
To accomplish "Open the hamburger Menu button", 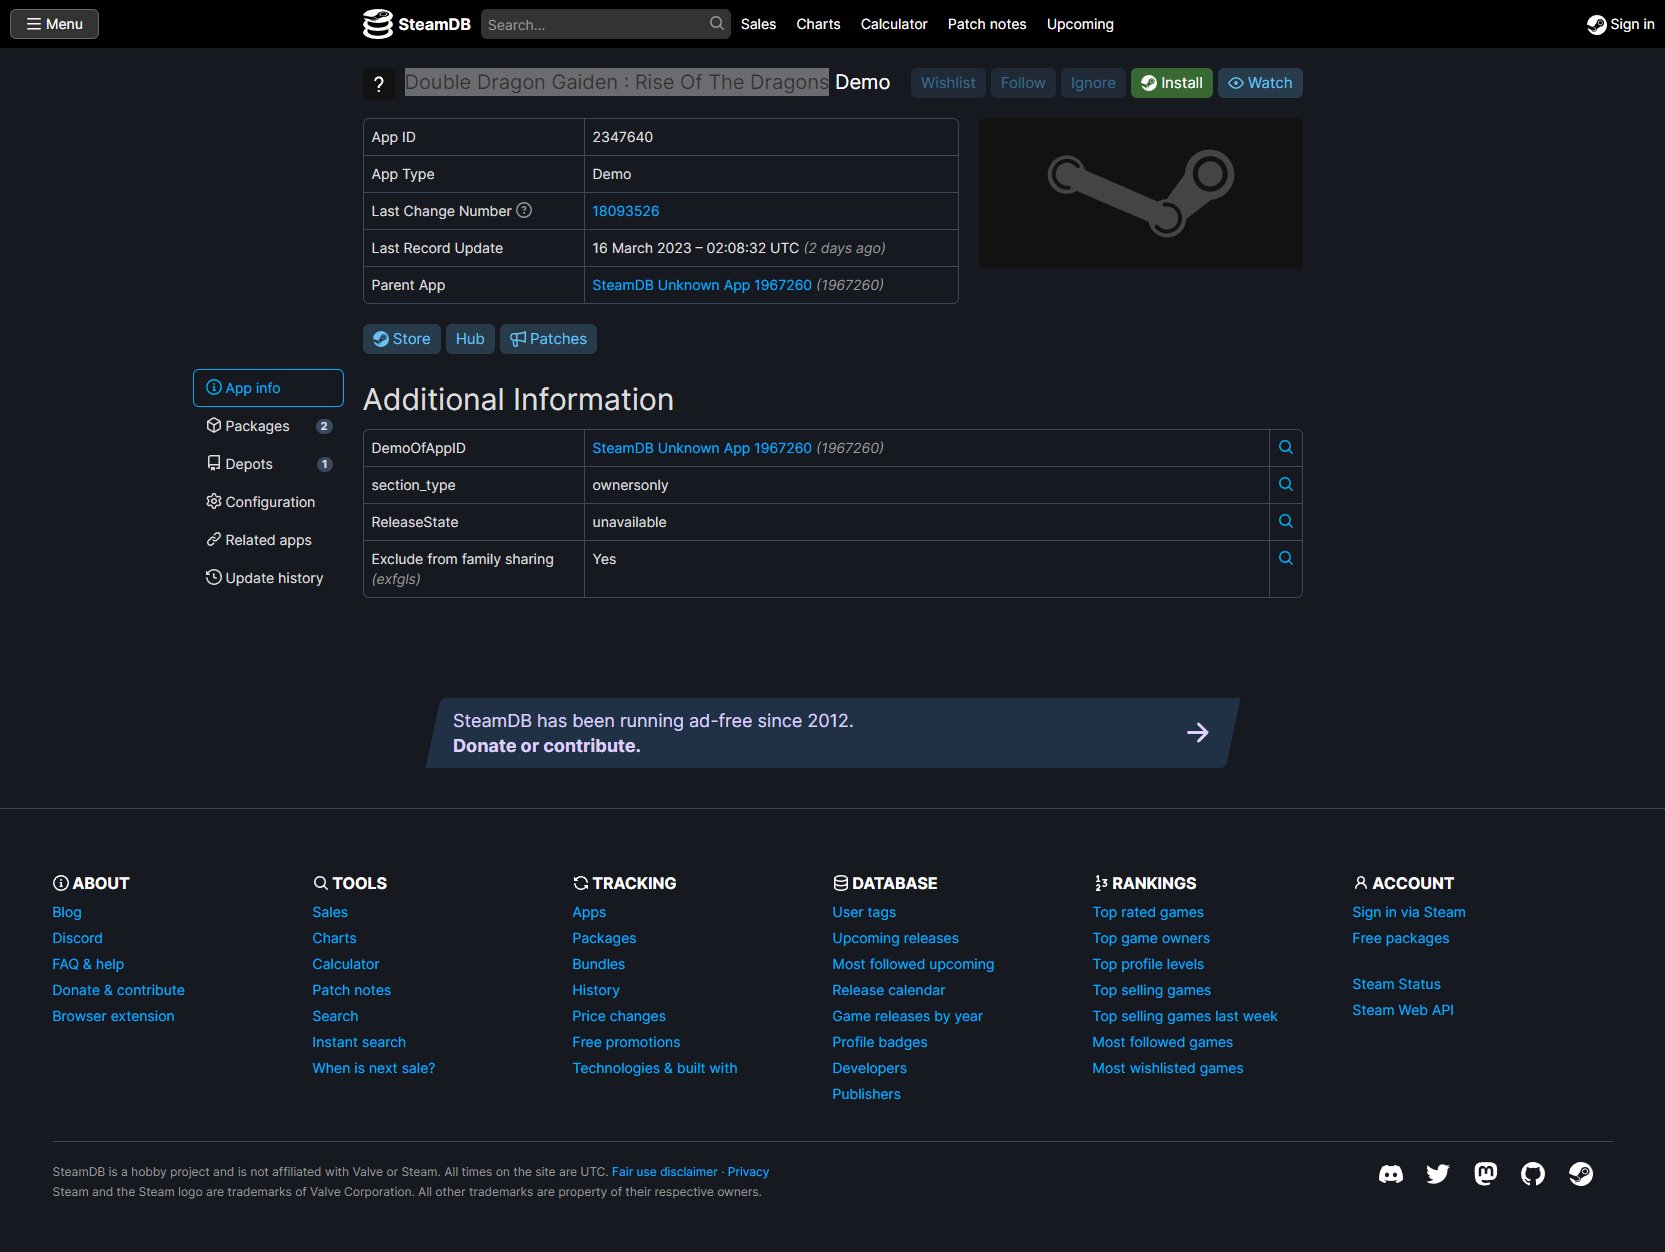I will [54, 24].
